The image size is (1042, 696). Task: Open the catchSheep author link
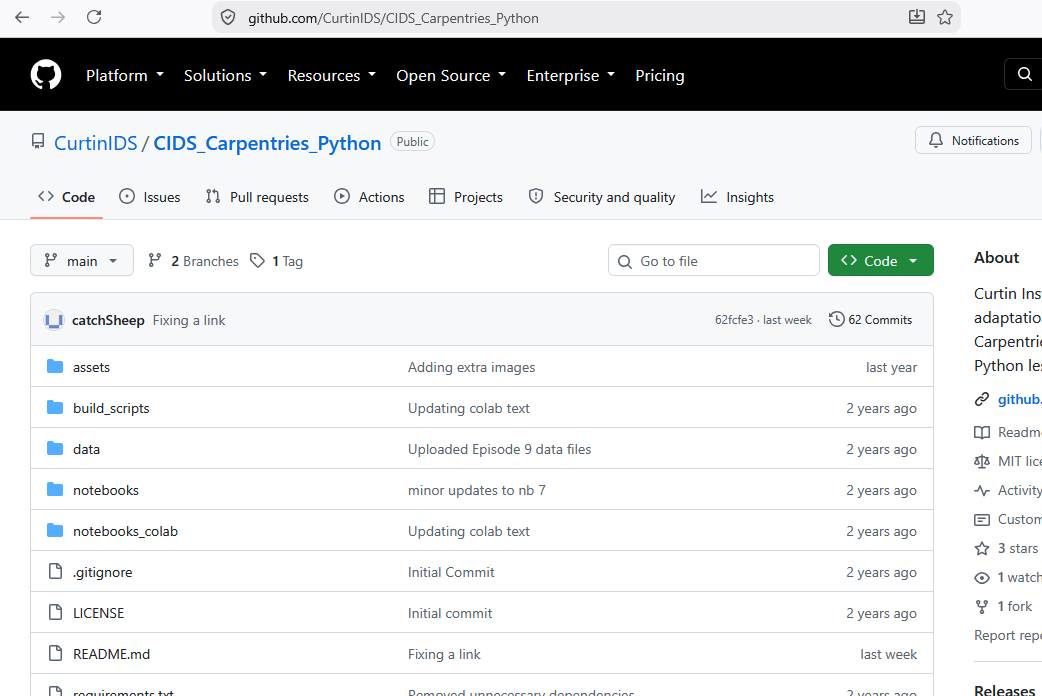pos(108,320)
